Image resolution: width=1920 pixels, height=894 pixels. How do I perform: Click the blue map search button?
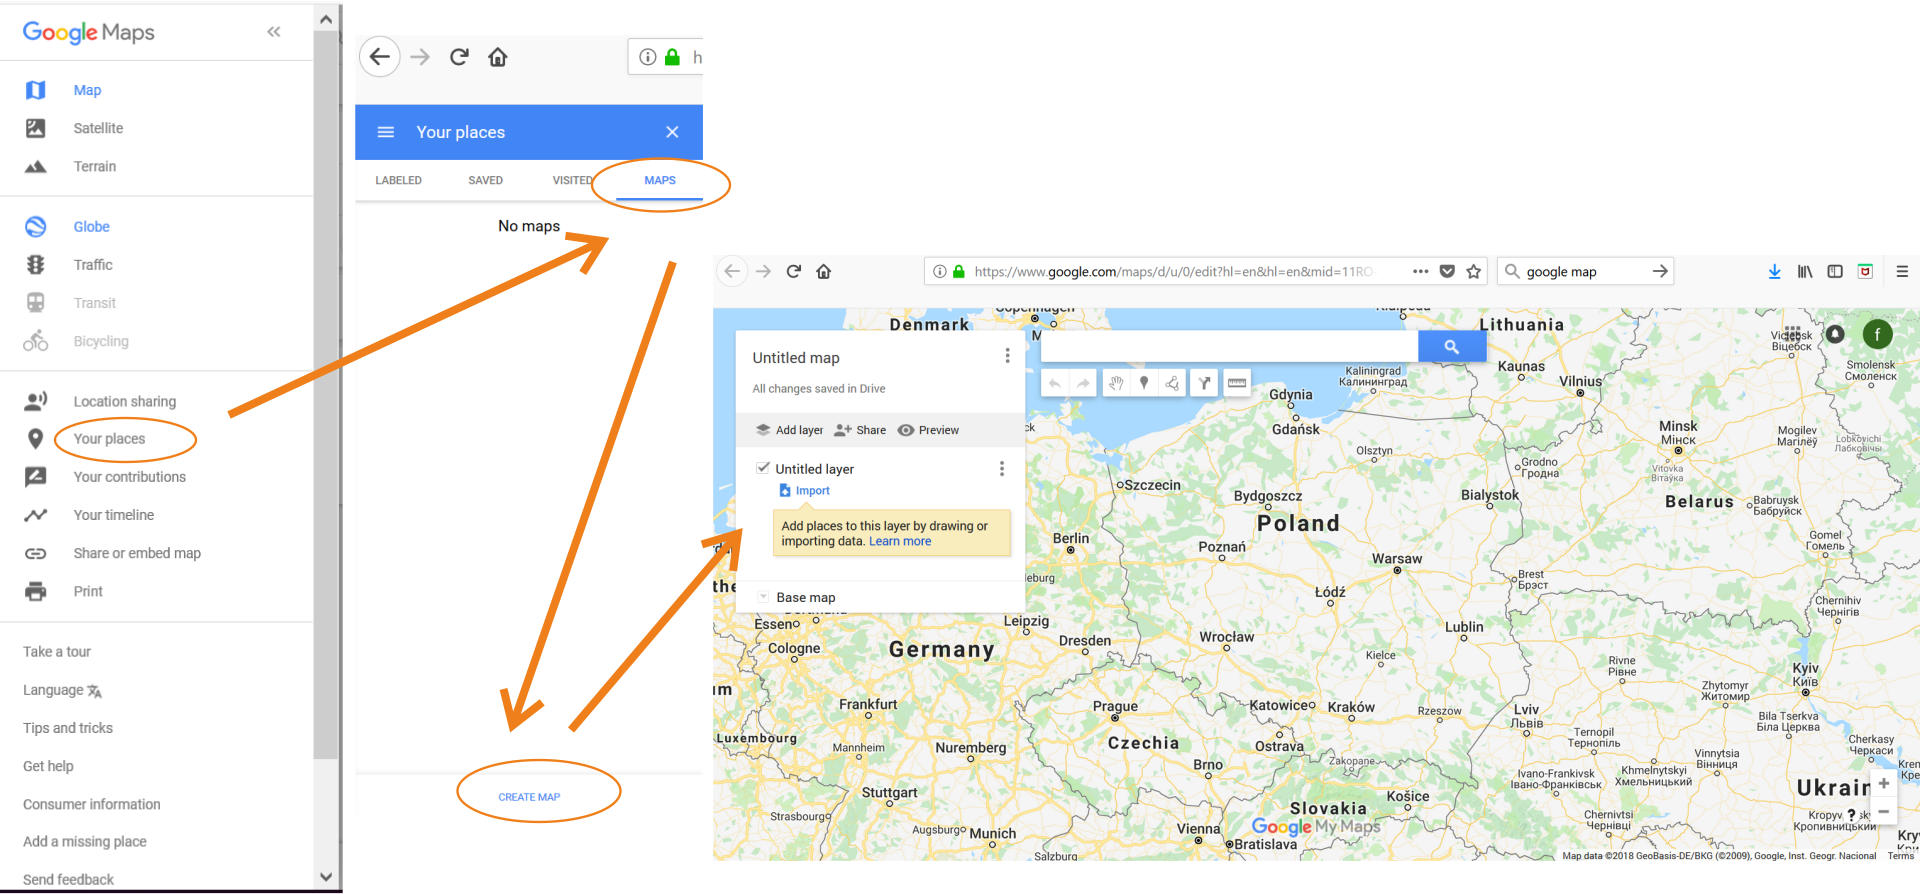pos(1452,346)
